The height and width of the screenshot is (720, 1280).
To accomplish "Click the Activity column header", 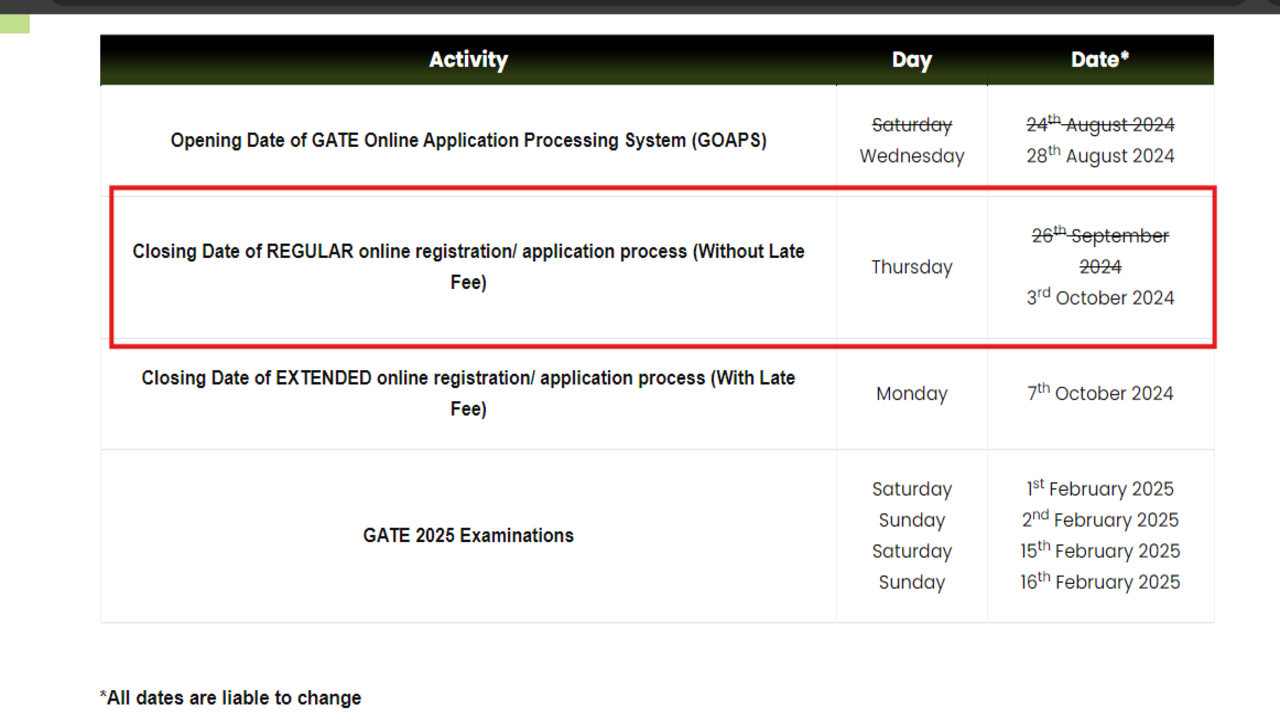I will coord(468,60).
